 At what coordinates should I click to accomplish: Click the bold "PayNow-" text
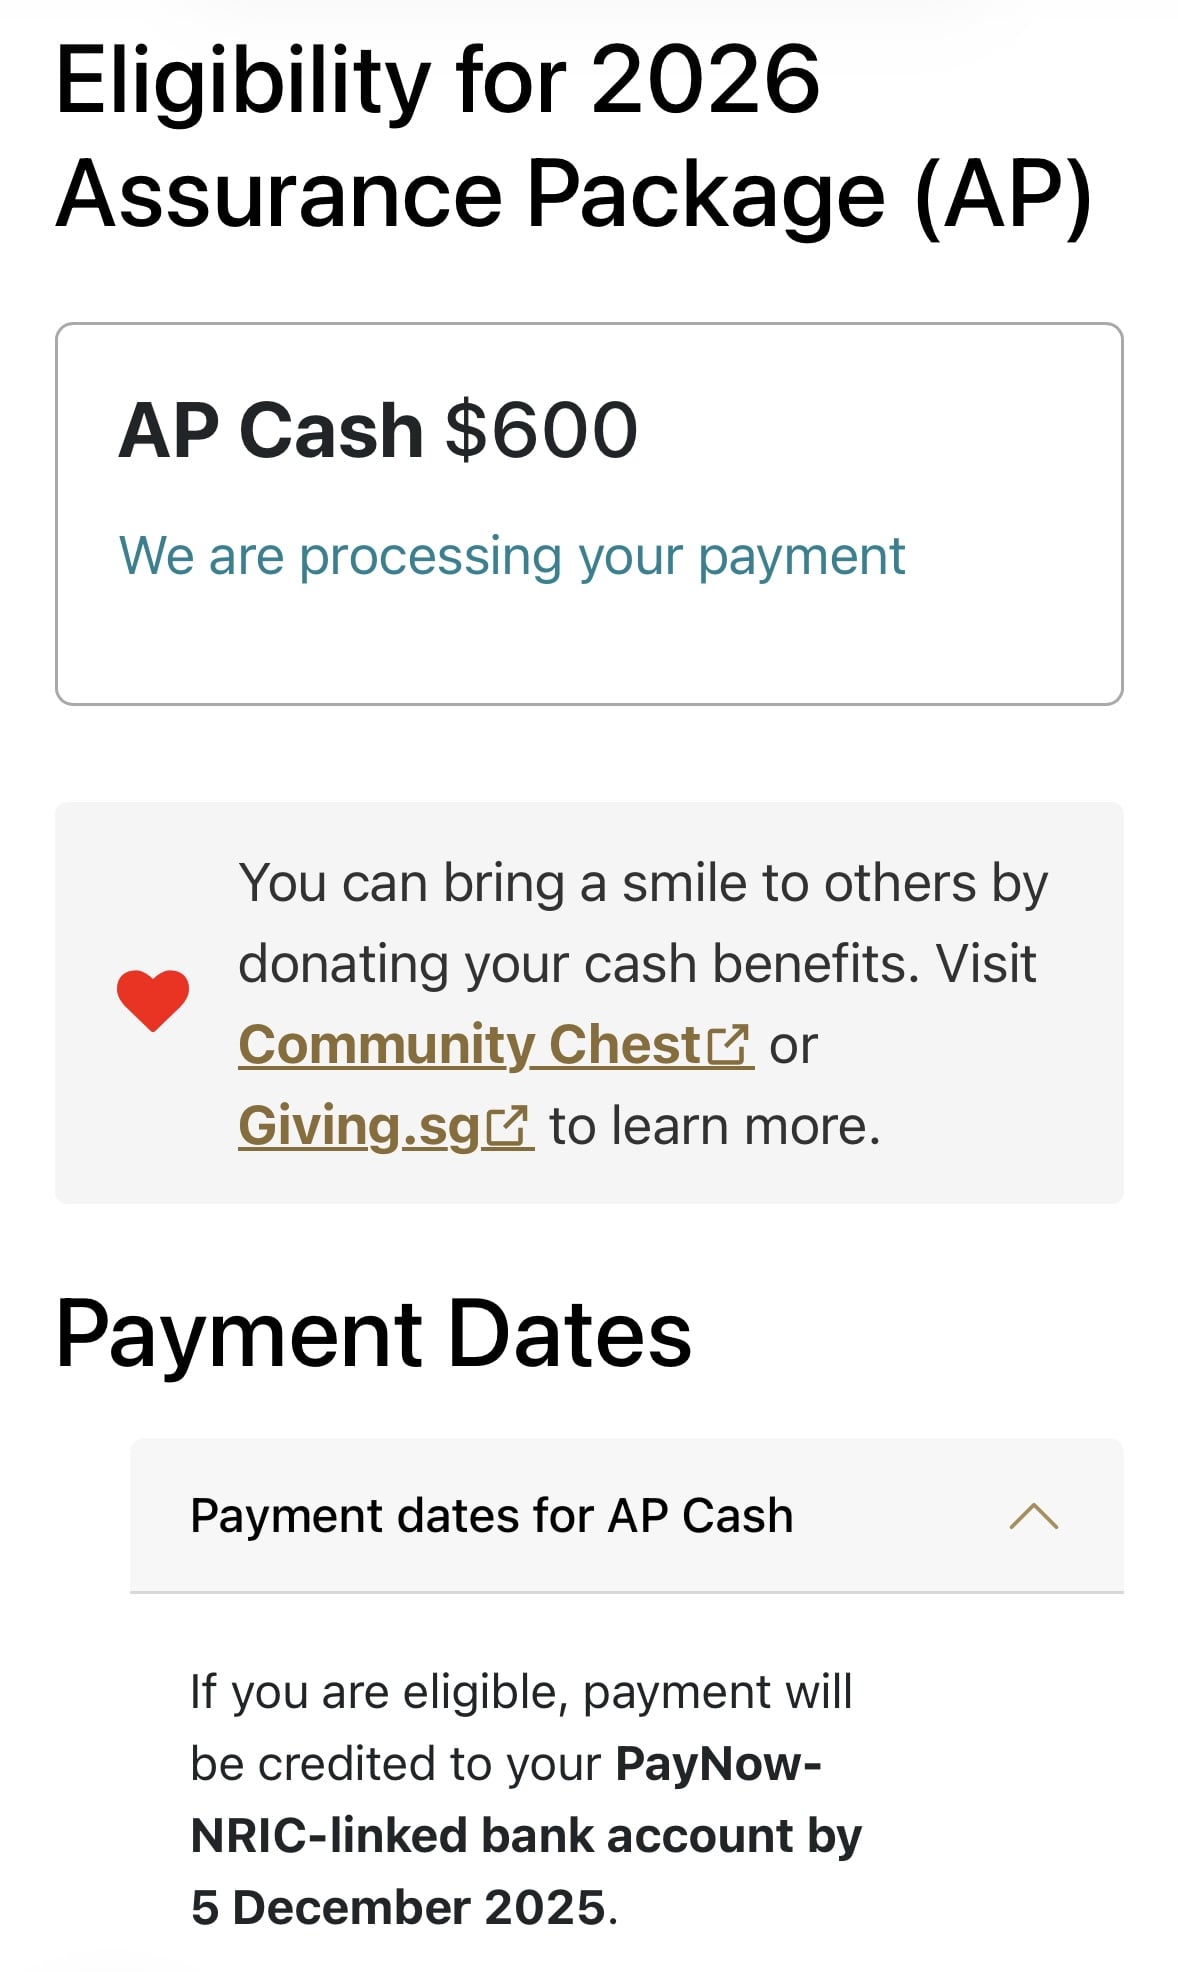[x=718, y=1764]
